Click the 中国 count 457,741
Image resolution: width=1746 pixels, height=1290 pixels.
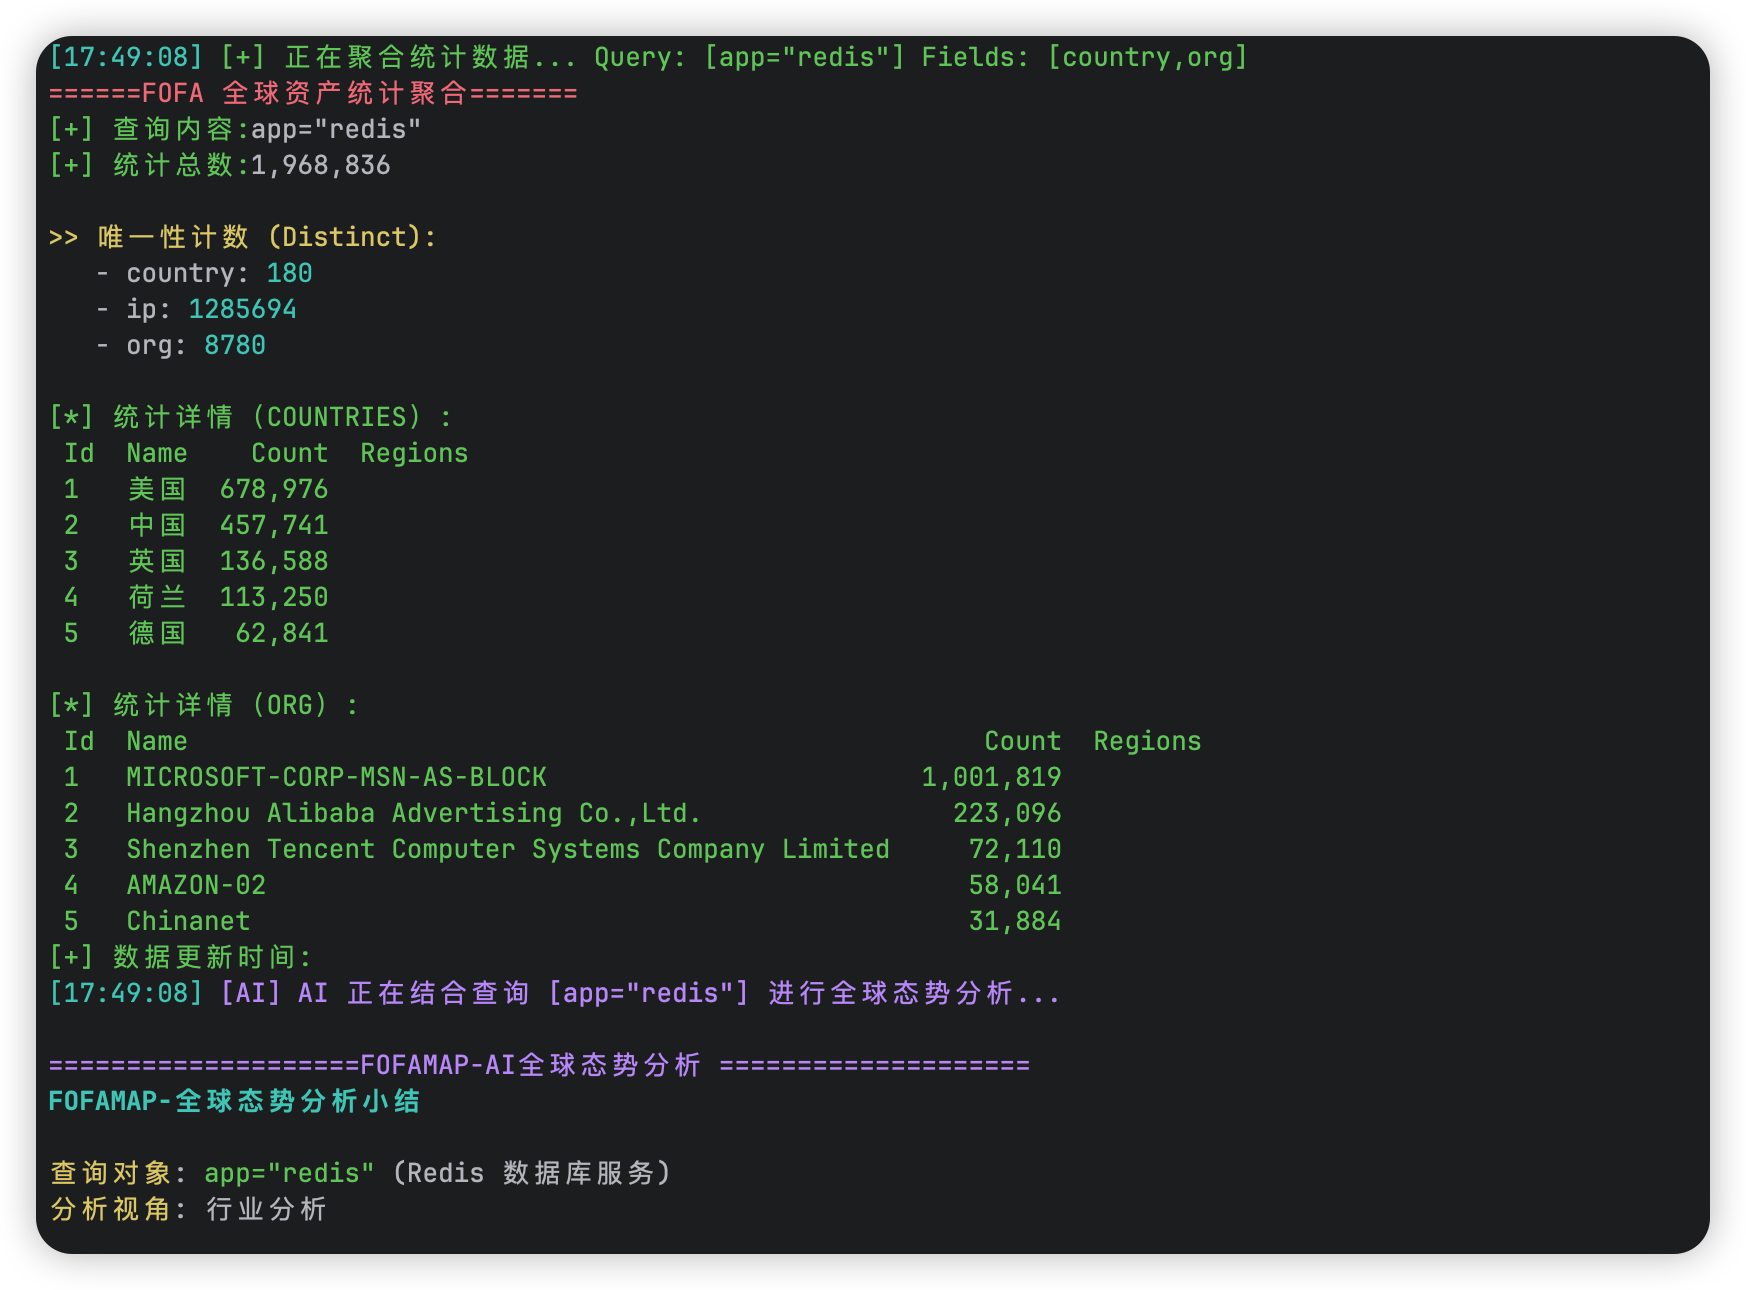point(274,525)
